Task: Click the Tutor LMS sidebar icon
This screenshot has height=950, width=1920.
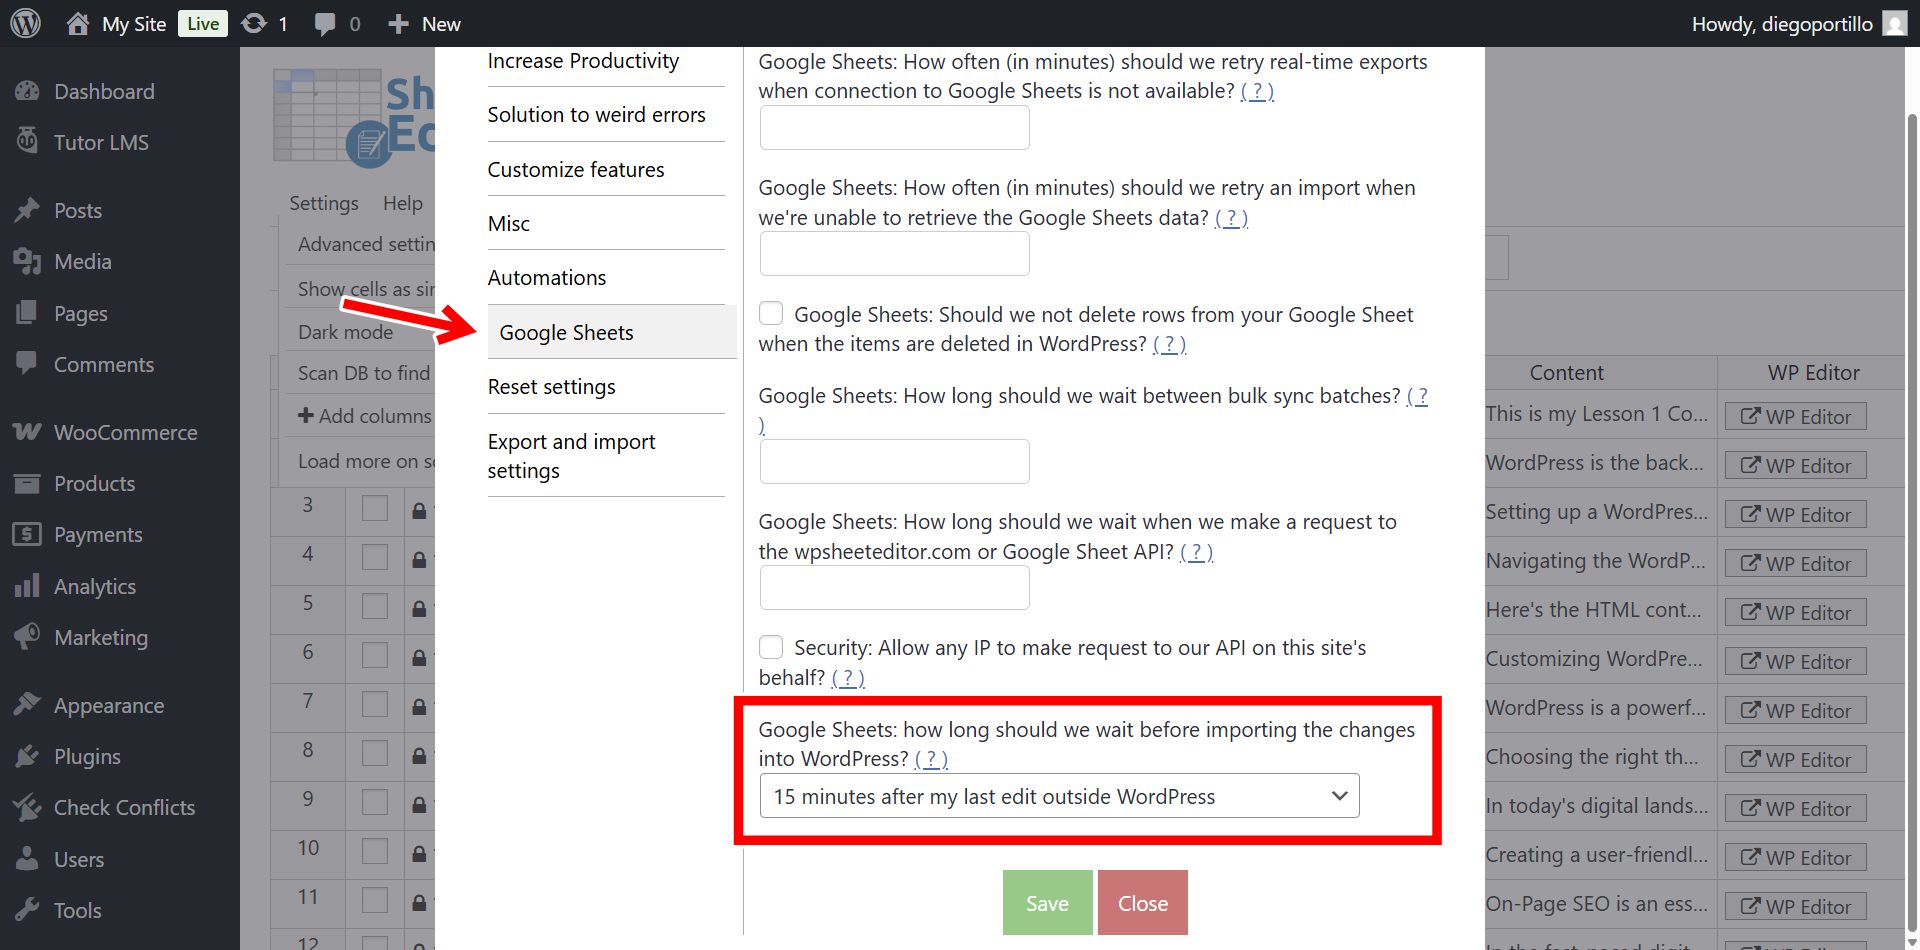Action: click(x=27, y=141)
